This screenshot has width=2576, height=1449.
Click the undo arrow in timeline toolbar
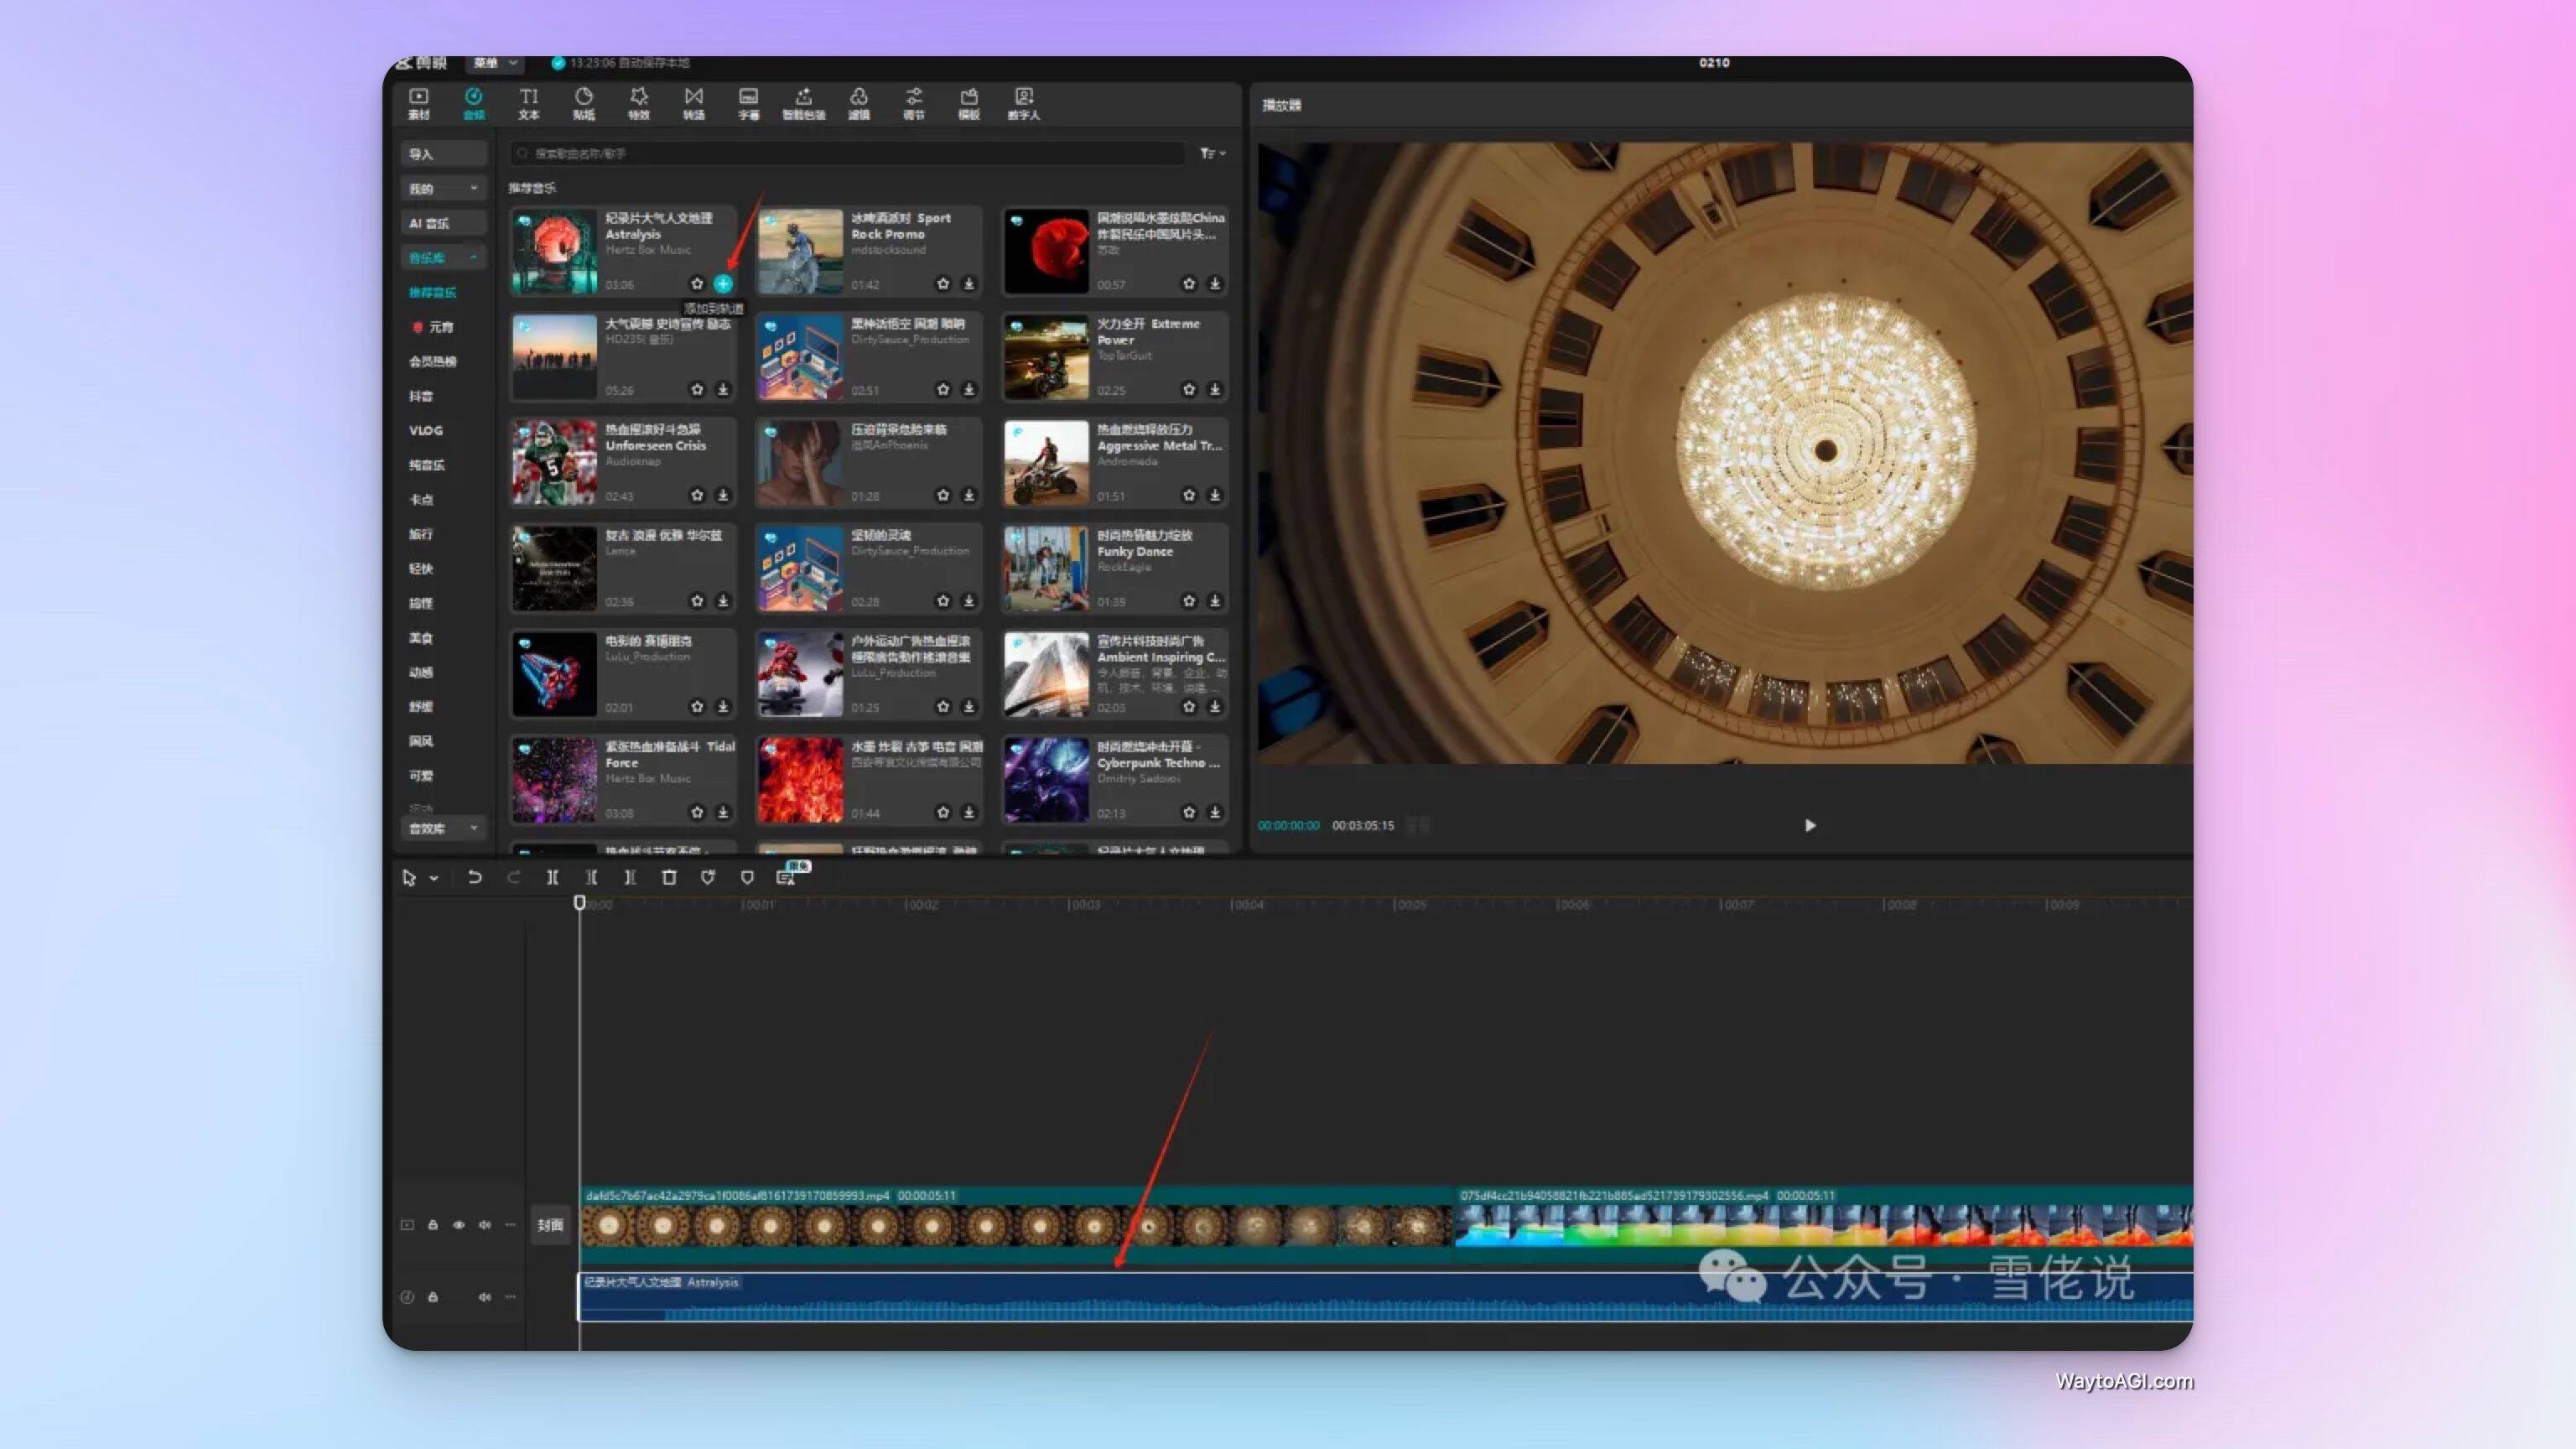[474, 877]
